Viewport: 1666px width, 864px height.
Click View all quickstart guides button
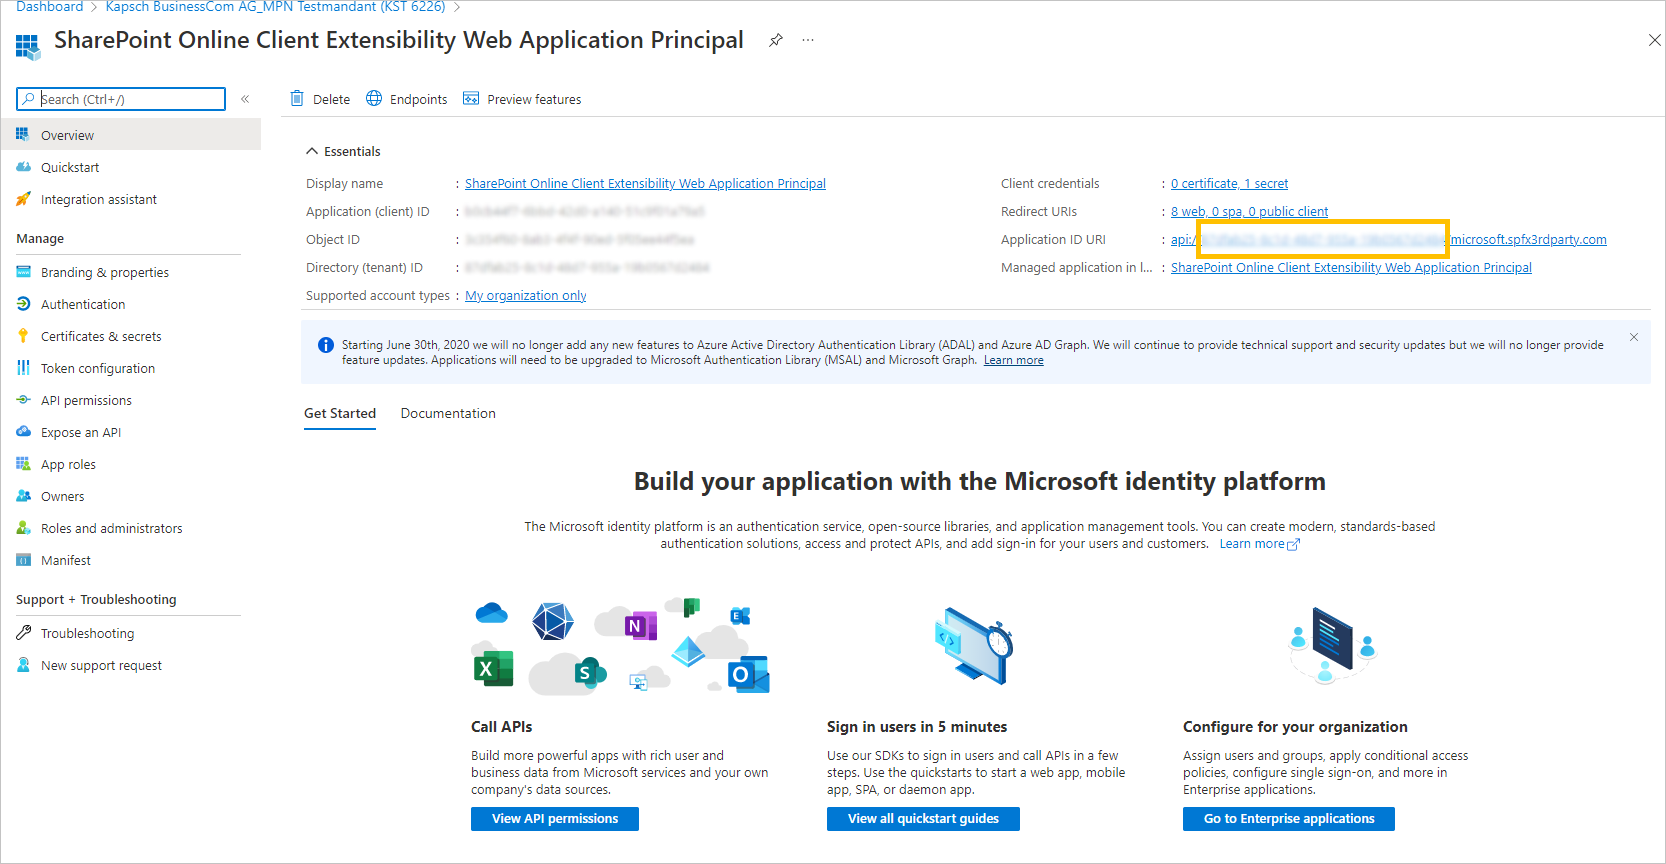[923, 819]
